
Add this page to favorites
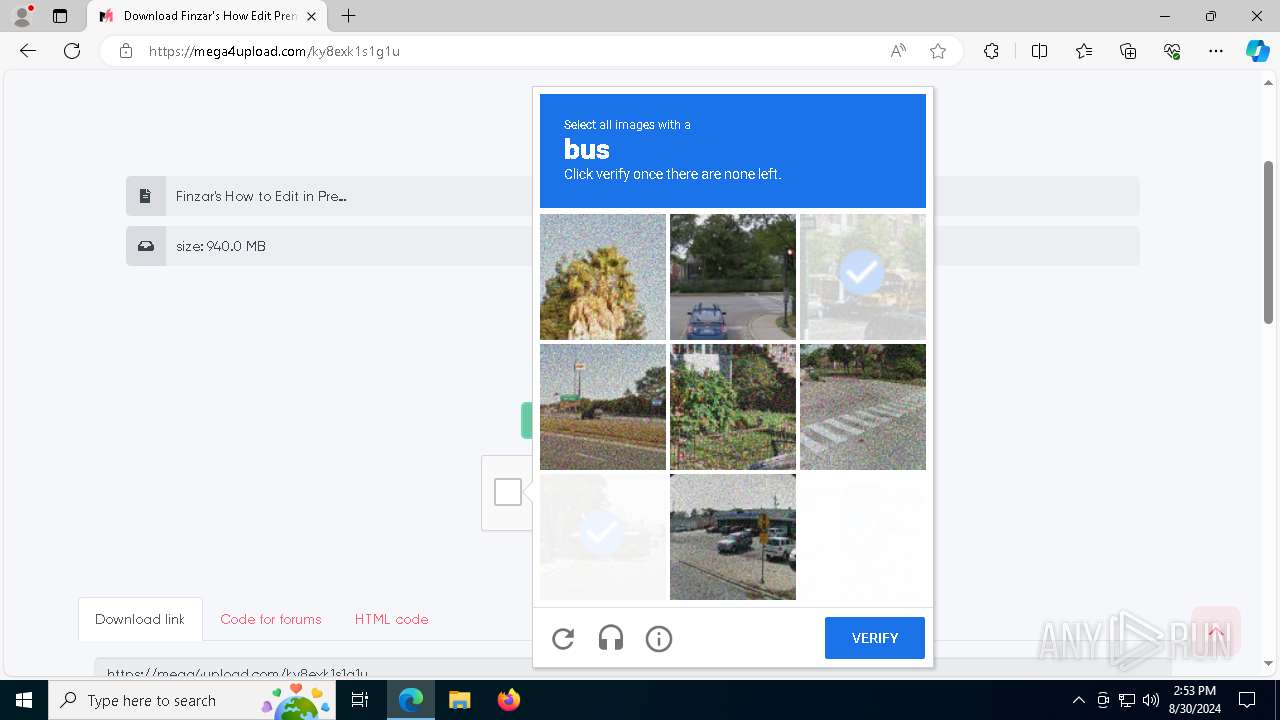pos(938,51)
